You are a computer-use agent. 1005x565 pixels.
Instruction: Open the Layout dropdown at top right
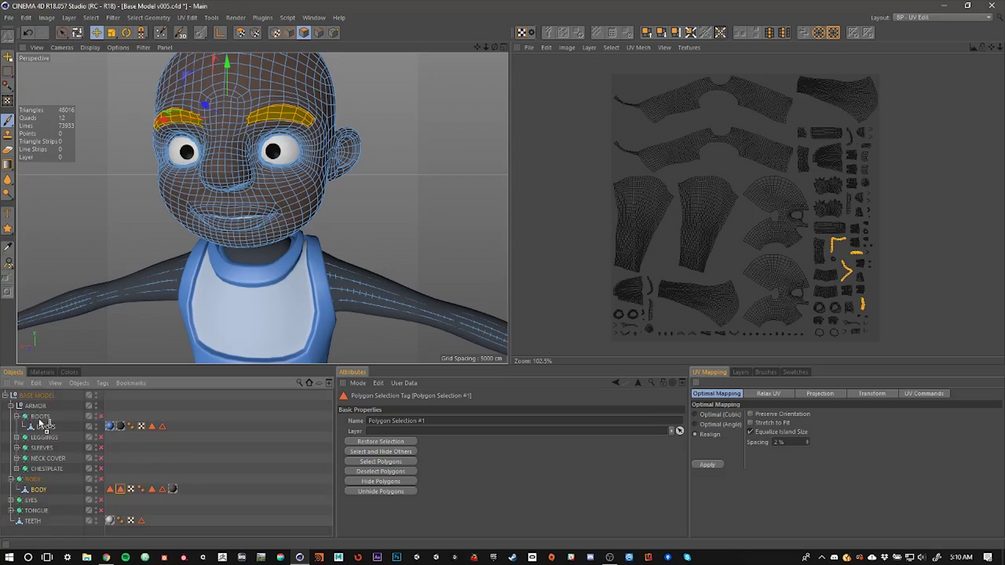pos(942,17)
